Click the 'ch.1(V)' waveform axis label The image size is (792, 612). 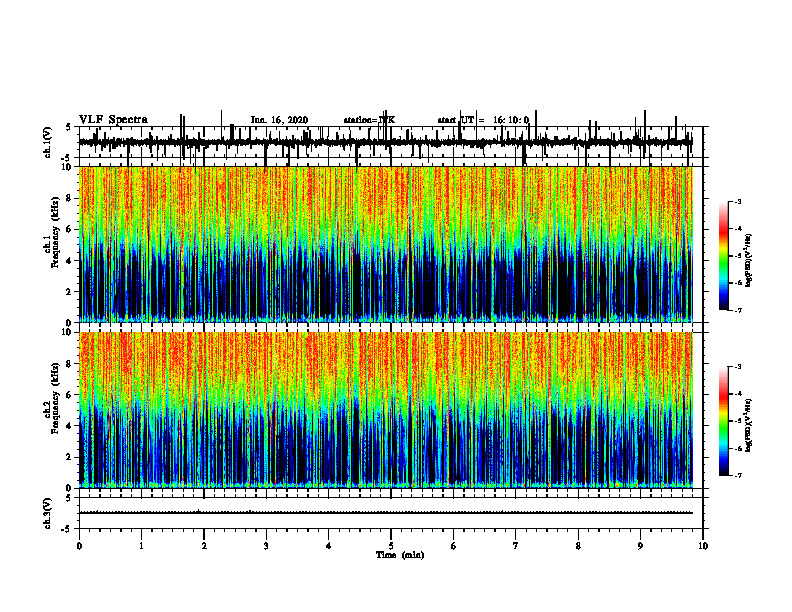coord(47,142)
